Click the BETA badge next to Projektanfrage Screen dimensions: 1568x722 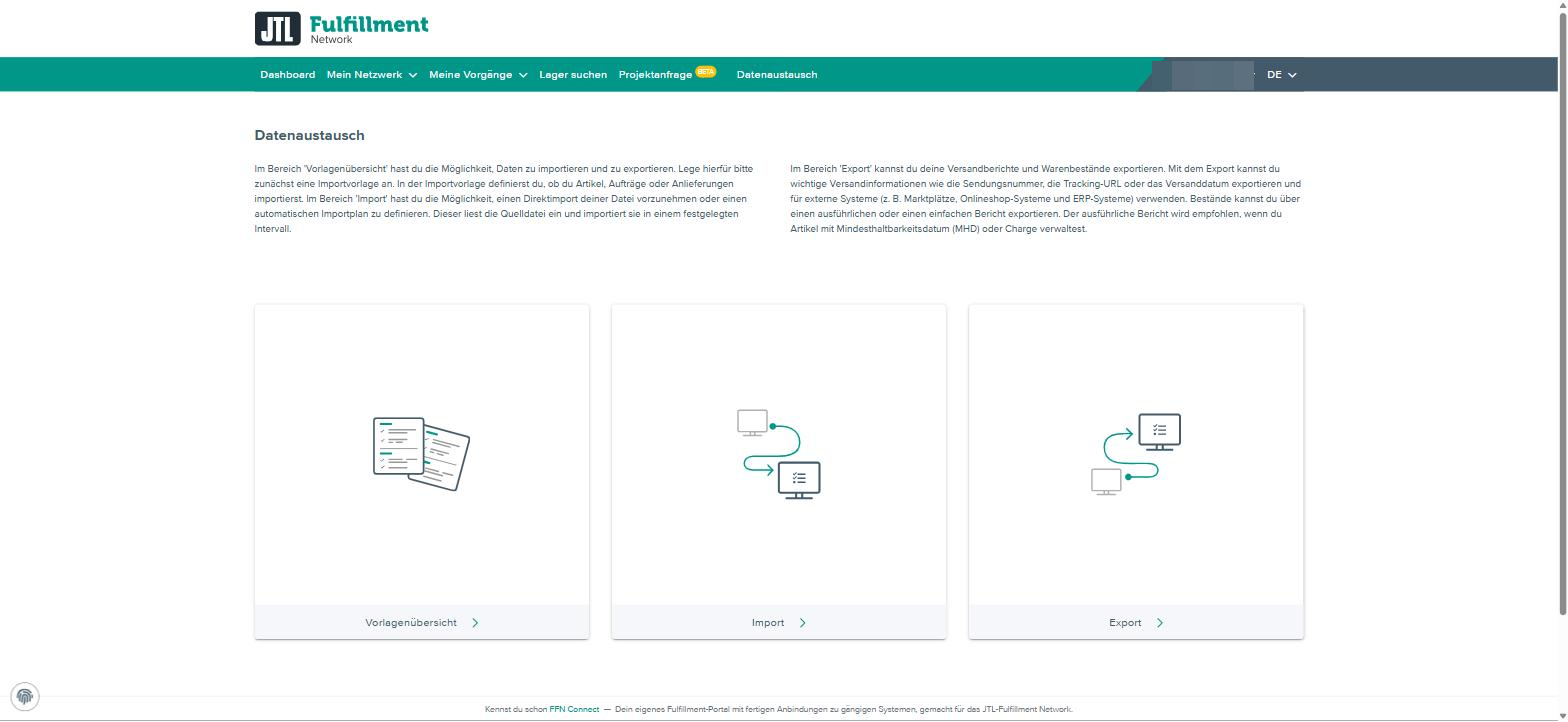coord(706,71)
